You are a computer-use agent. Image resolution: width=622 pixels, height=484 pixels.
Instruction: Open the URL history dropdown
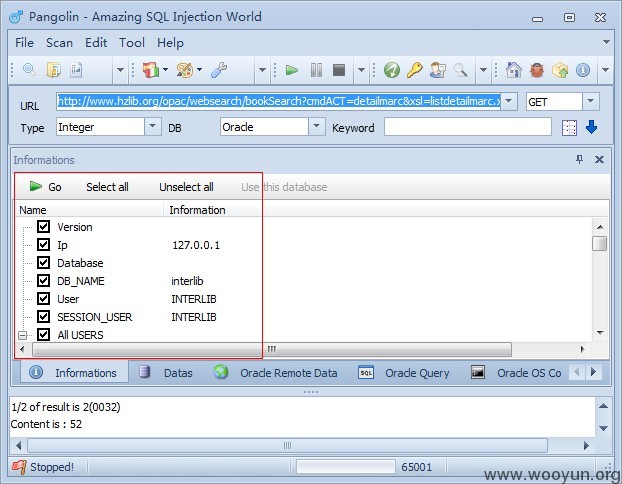pyautogui.click(x=509, y=101)
